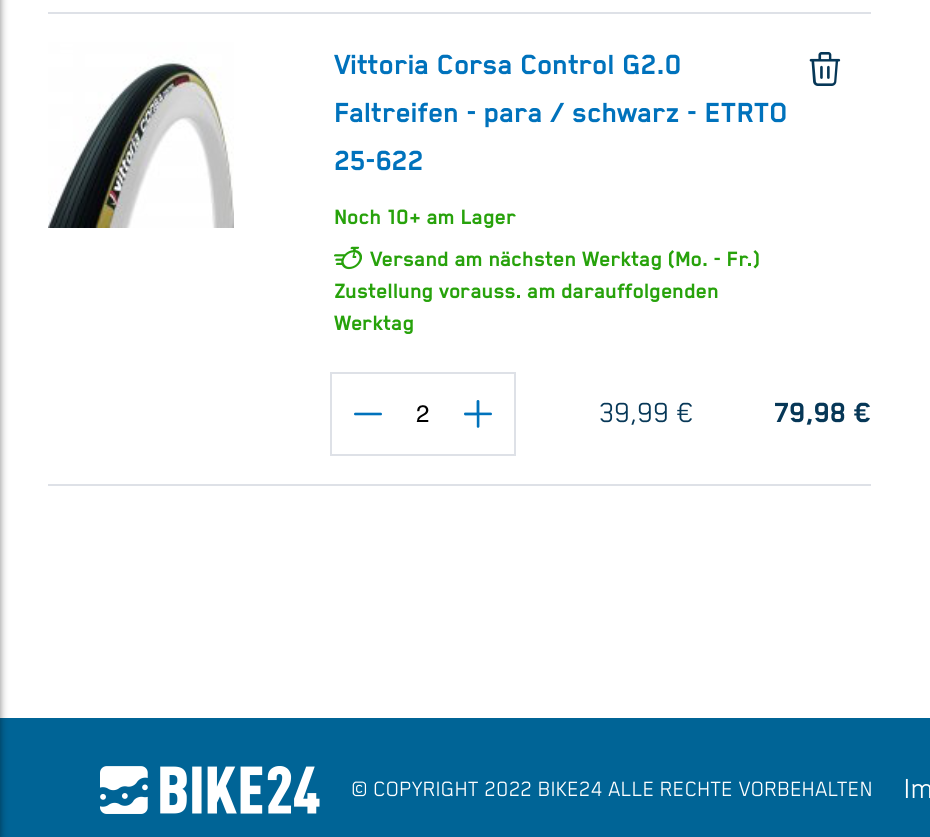This screenshot has width=930, height=837.
Task: Click the scrollbar strip on the left edge
Action: [x=2, y=359]
